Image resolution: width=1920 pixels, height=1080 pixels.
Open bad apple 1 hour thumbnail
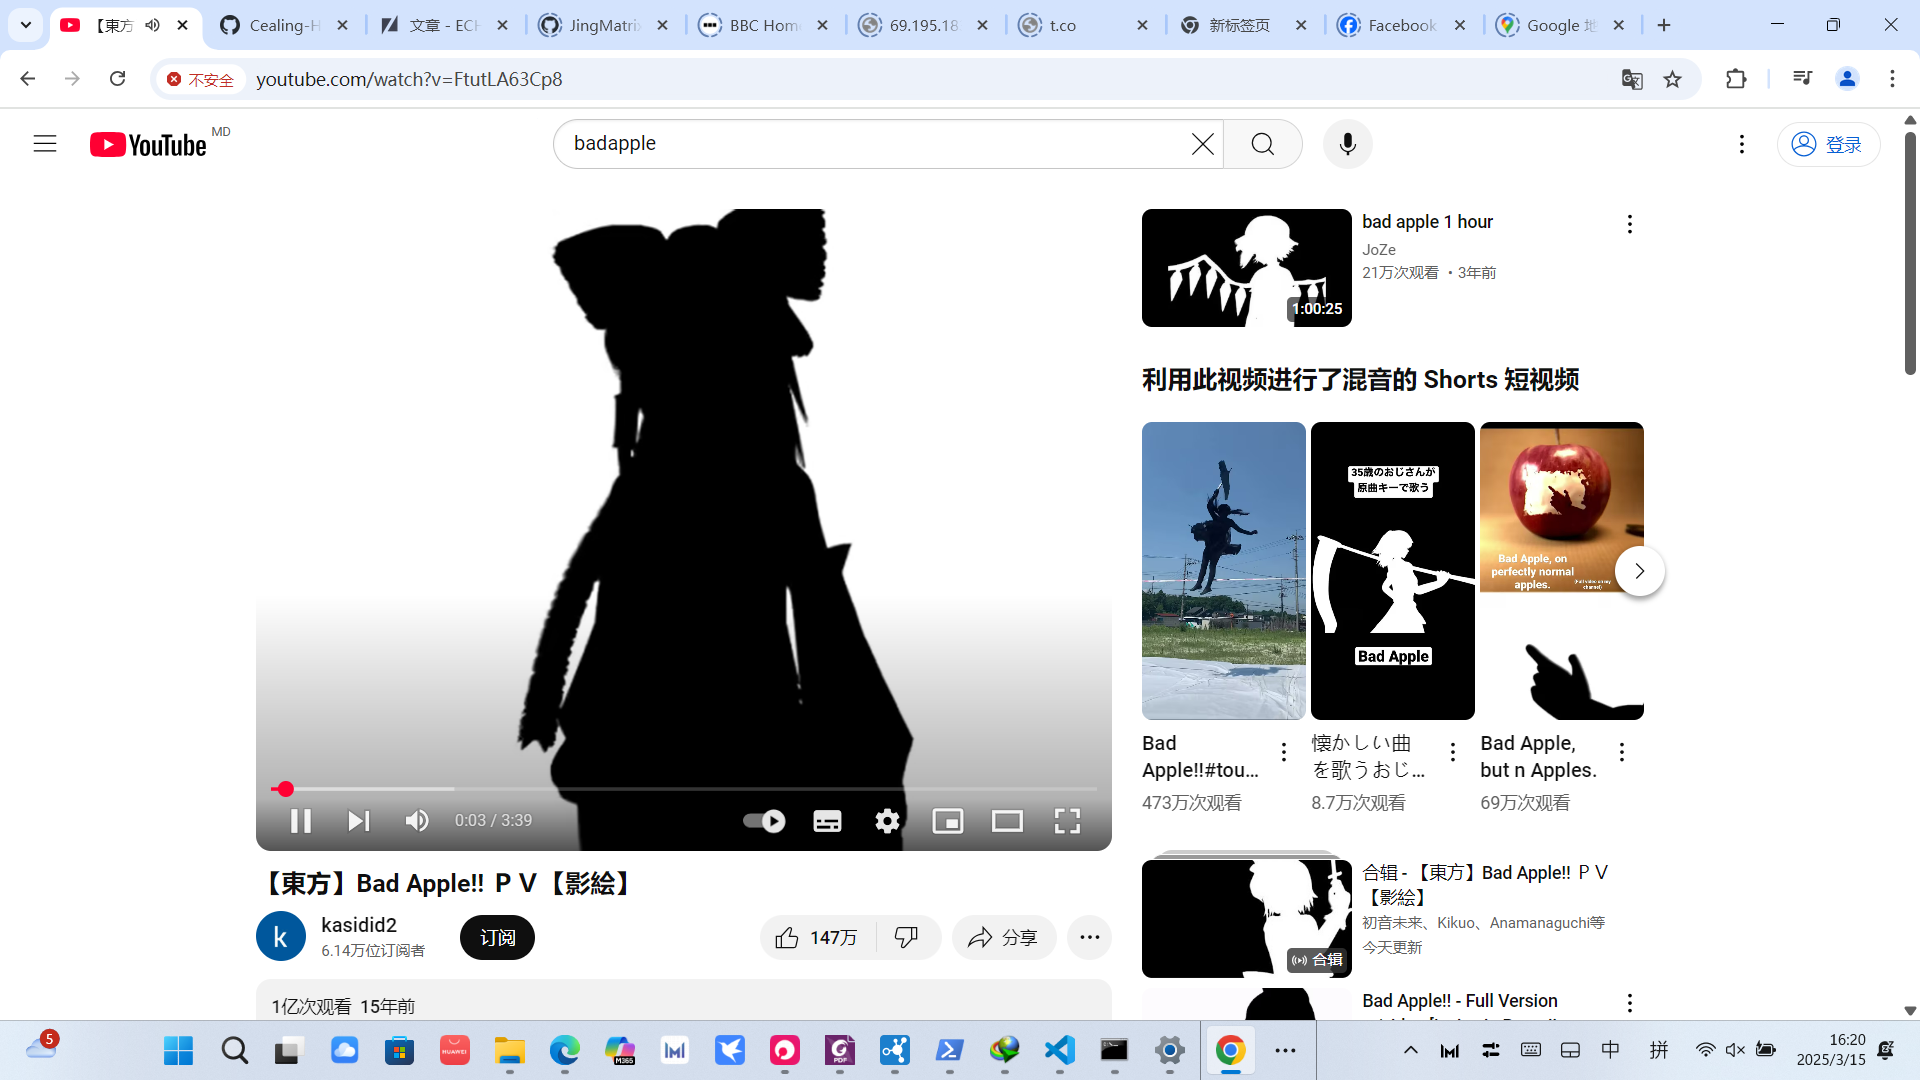click(x=1247, y=268)
